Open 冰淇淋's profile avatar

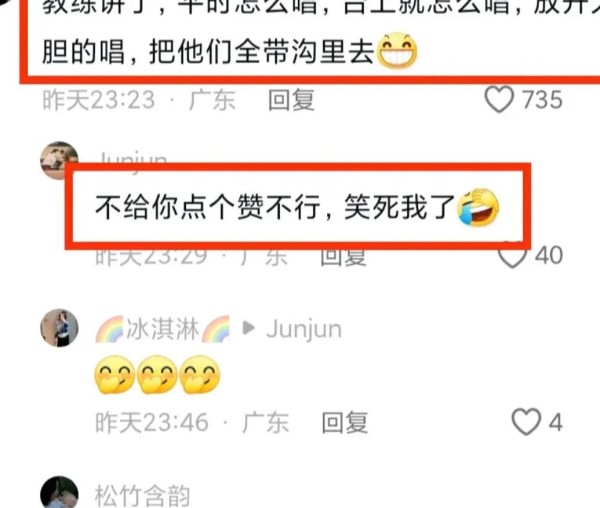click(59, 328)
